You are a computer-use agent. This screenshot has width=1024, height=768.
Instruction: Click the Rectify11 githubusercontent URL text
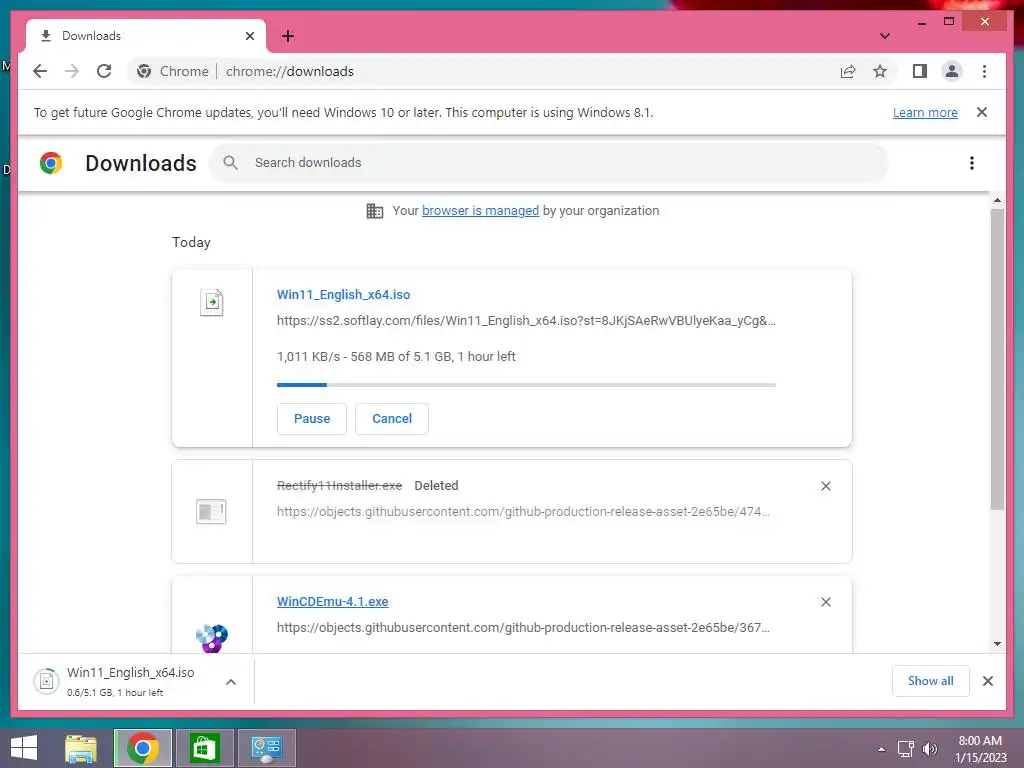pyautogui.click(x=523, y=511)
